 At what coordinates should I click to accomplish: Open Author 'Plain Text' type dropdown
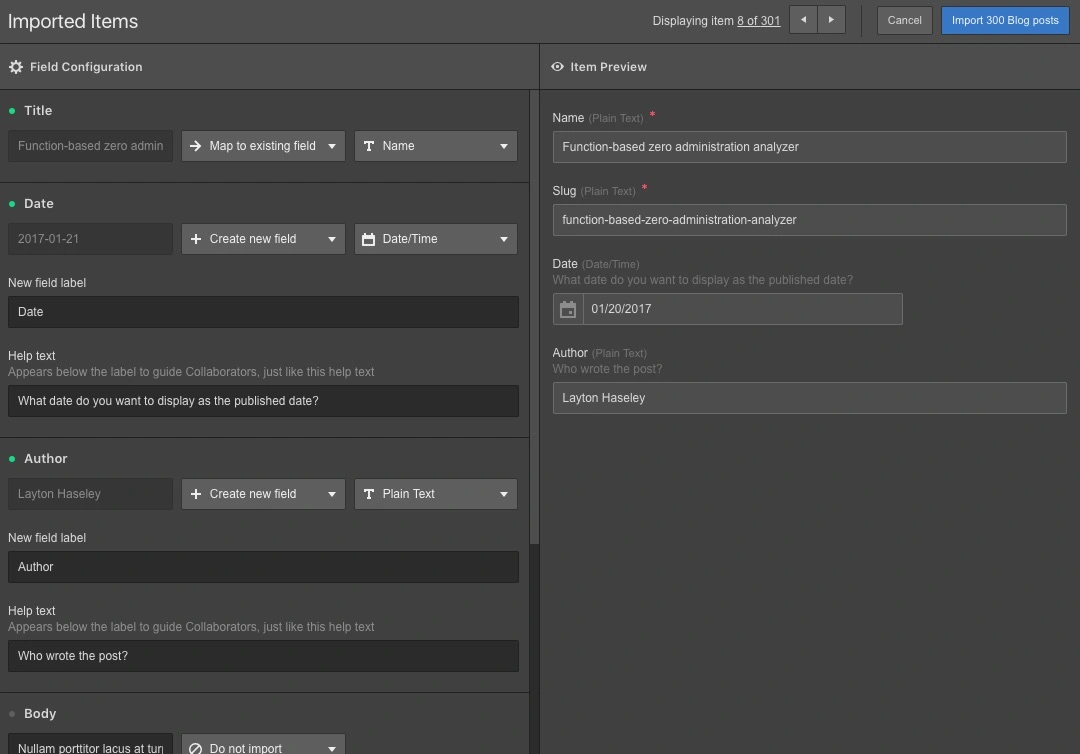pos(436,494)
